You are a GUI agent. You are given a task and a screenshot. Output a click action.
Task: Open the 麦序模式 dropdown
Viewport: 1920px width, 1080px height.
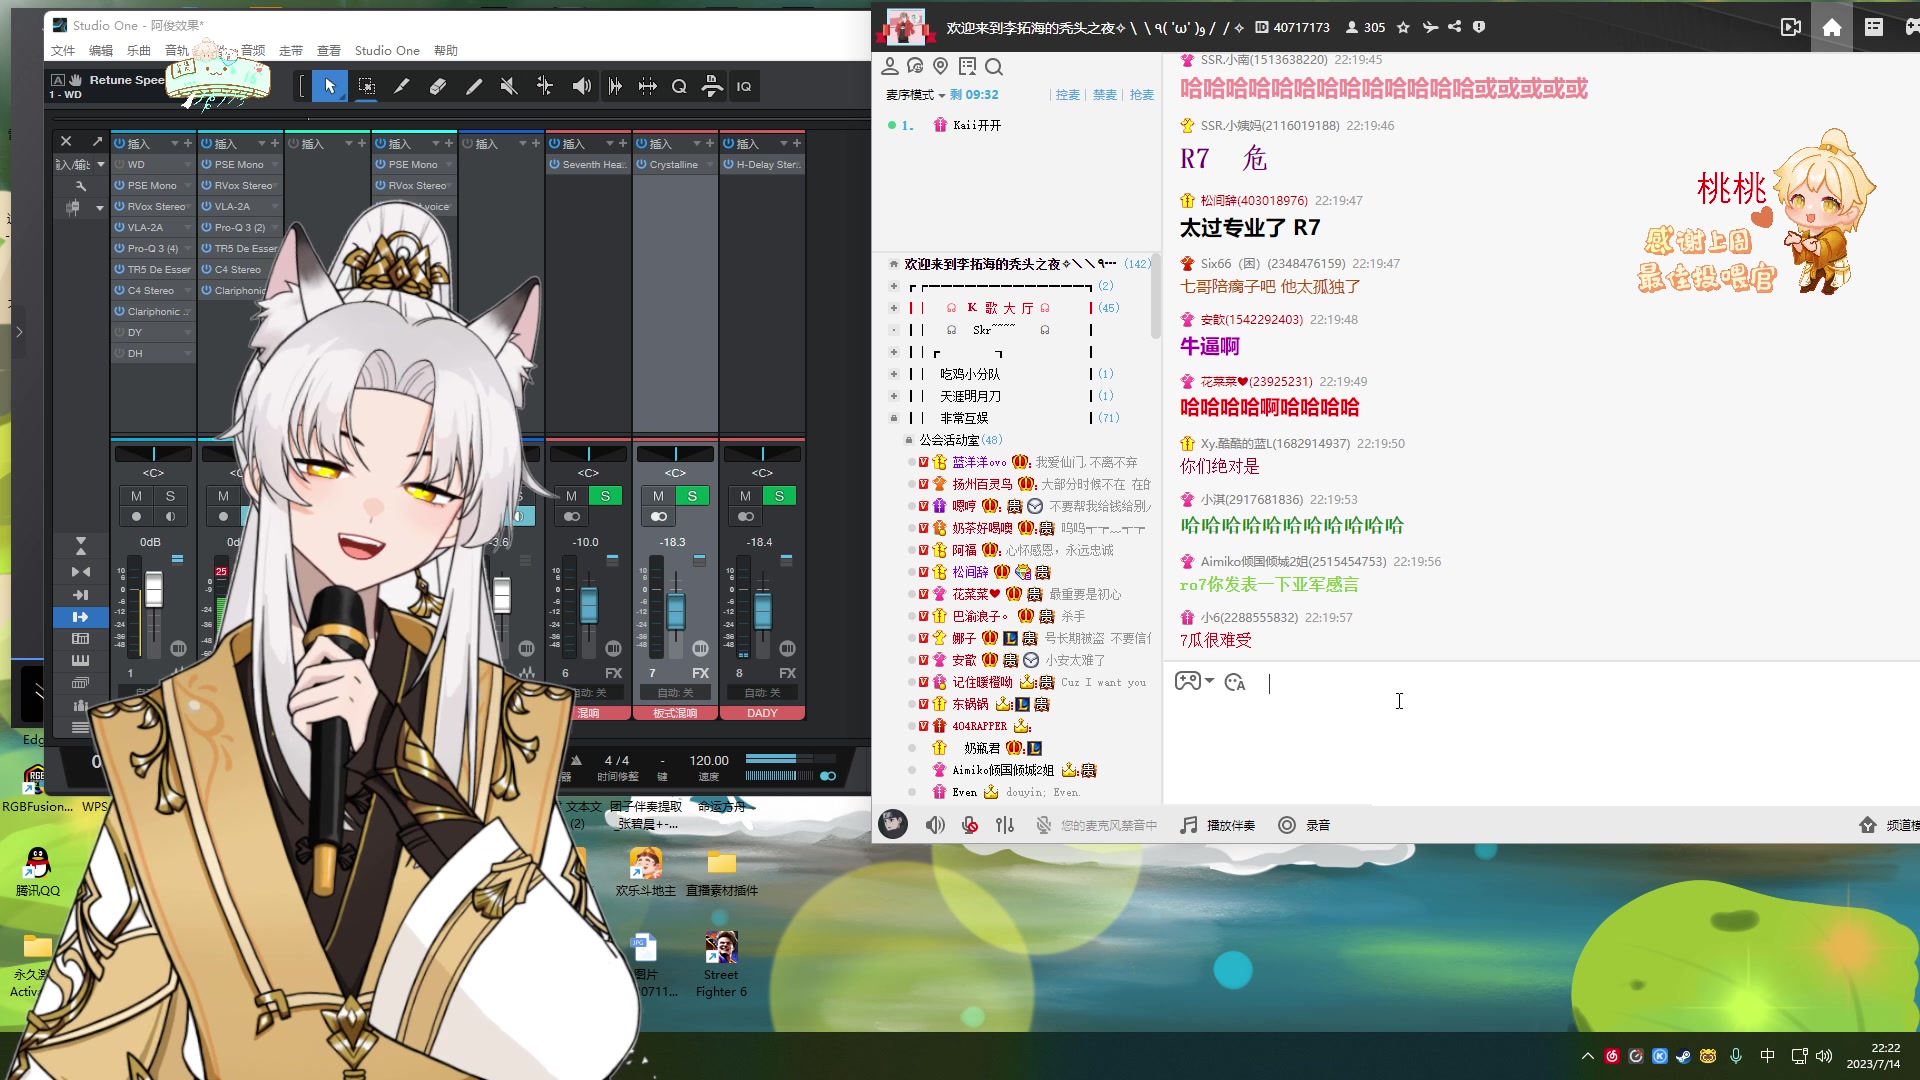(915, 95)
